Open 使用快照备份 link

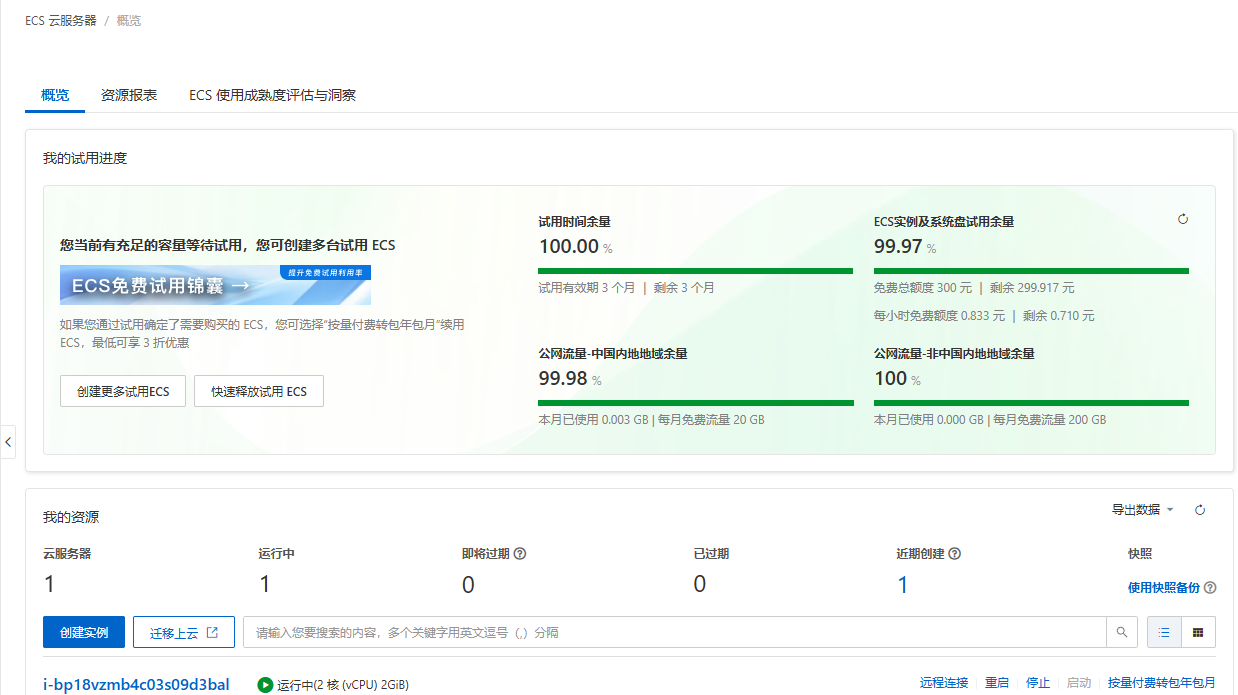pyautogui.click(x=1164, y=588)
